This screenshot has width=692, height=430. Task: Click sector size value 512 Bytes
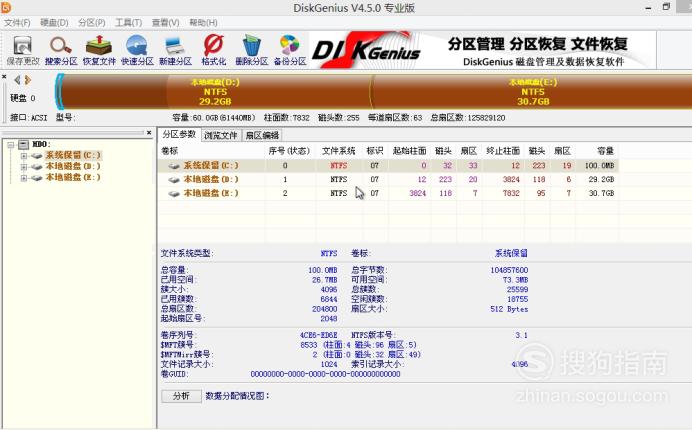pyautogui.click(x=509, y=309)
